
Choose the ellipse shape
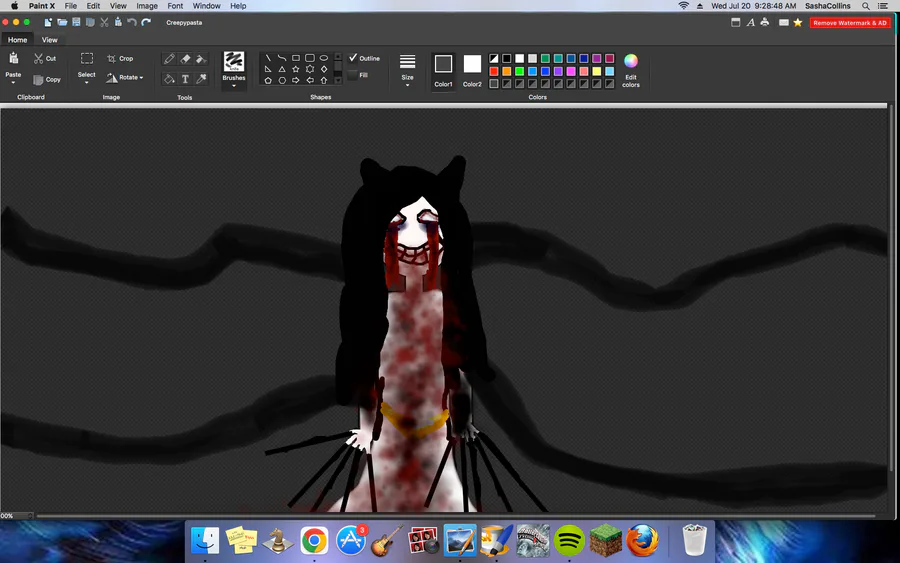point(324,58)
